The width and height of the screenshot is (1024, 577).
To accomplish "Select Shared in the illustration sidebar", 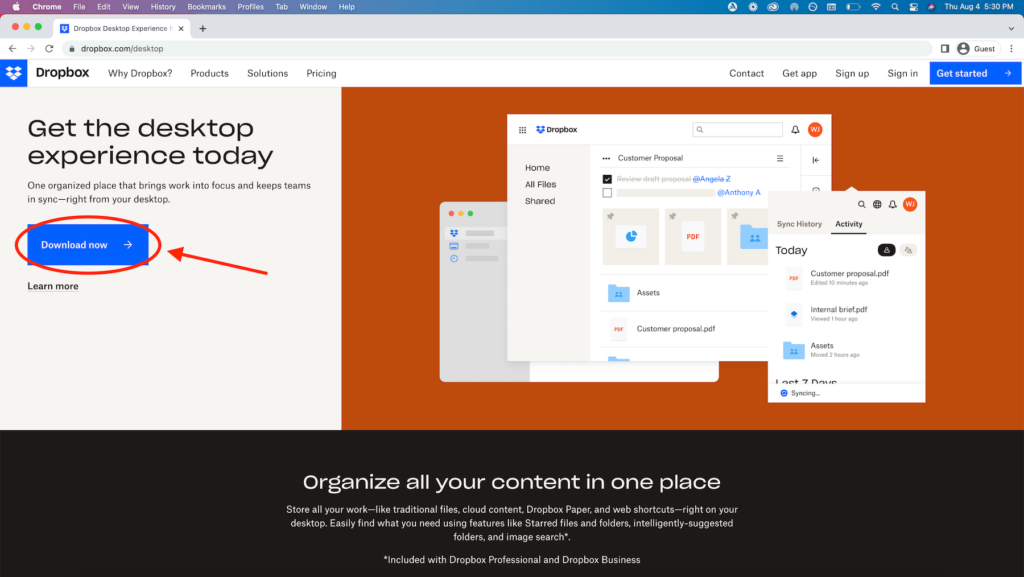I will point(540,201).
